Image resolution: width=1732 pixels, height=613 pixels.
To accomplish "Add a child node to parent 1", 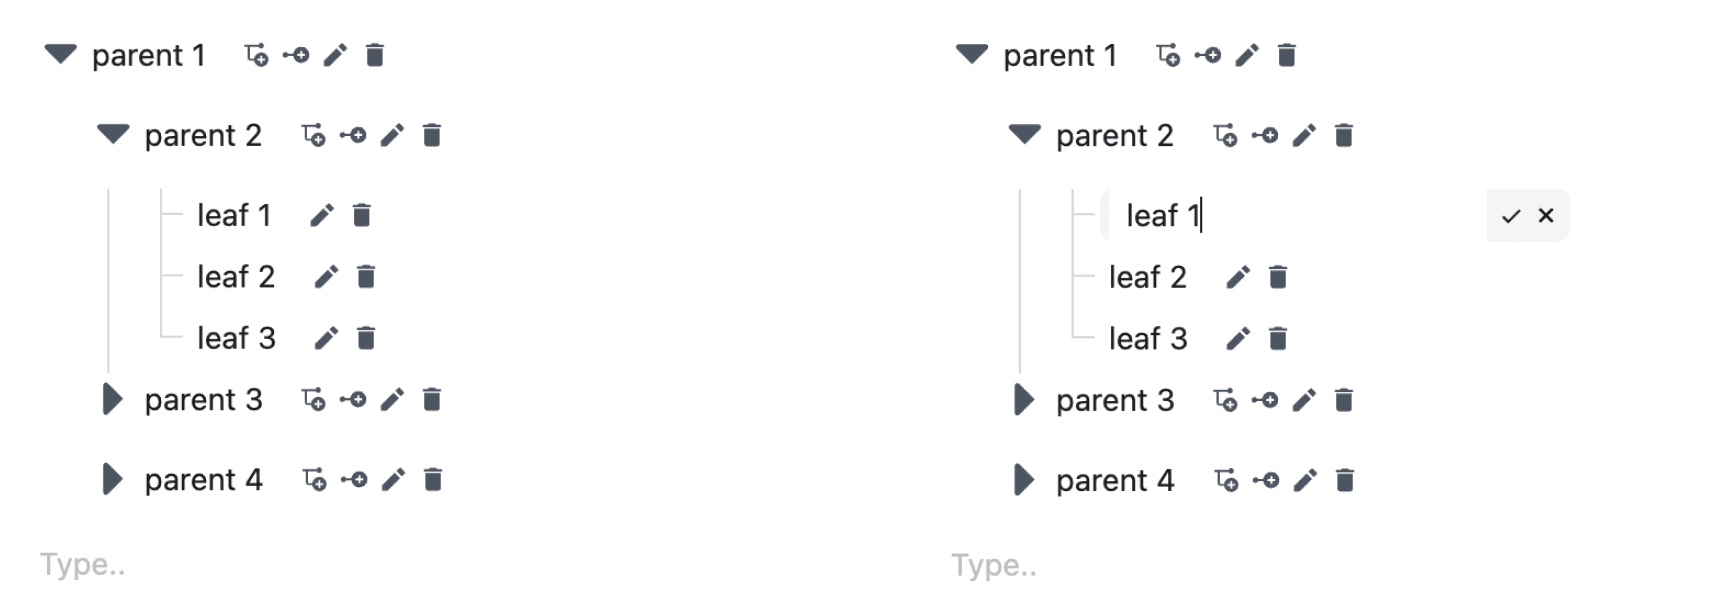I will coord(258,55).
